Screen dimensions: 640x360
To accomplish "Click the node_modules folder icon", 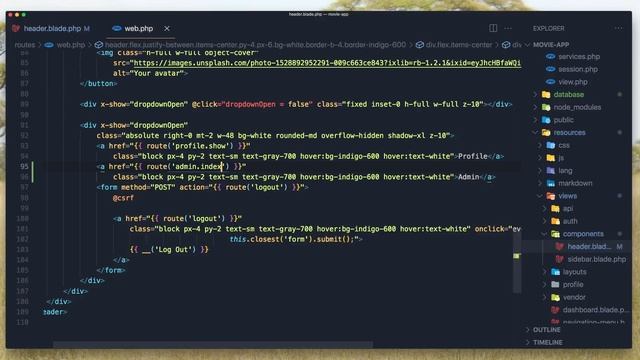I will click(546, 107).
